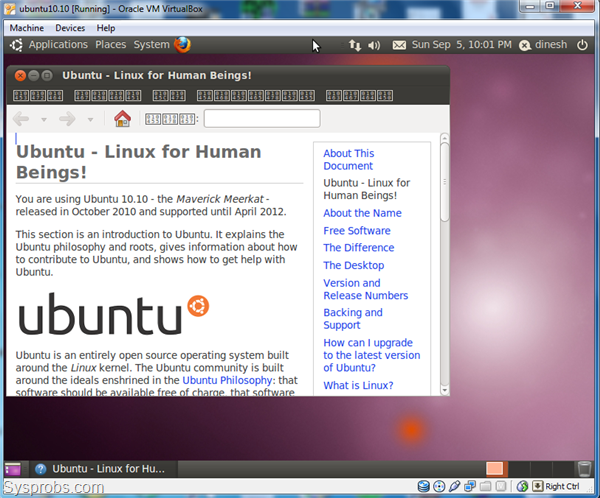The image size is (600, 498).
Task: Open the Firefox browser launcher in the top panel
Action: (183, 45)
